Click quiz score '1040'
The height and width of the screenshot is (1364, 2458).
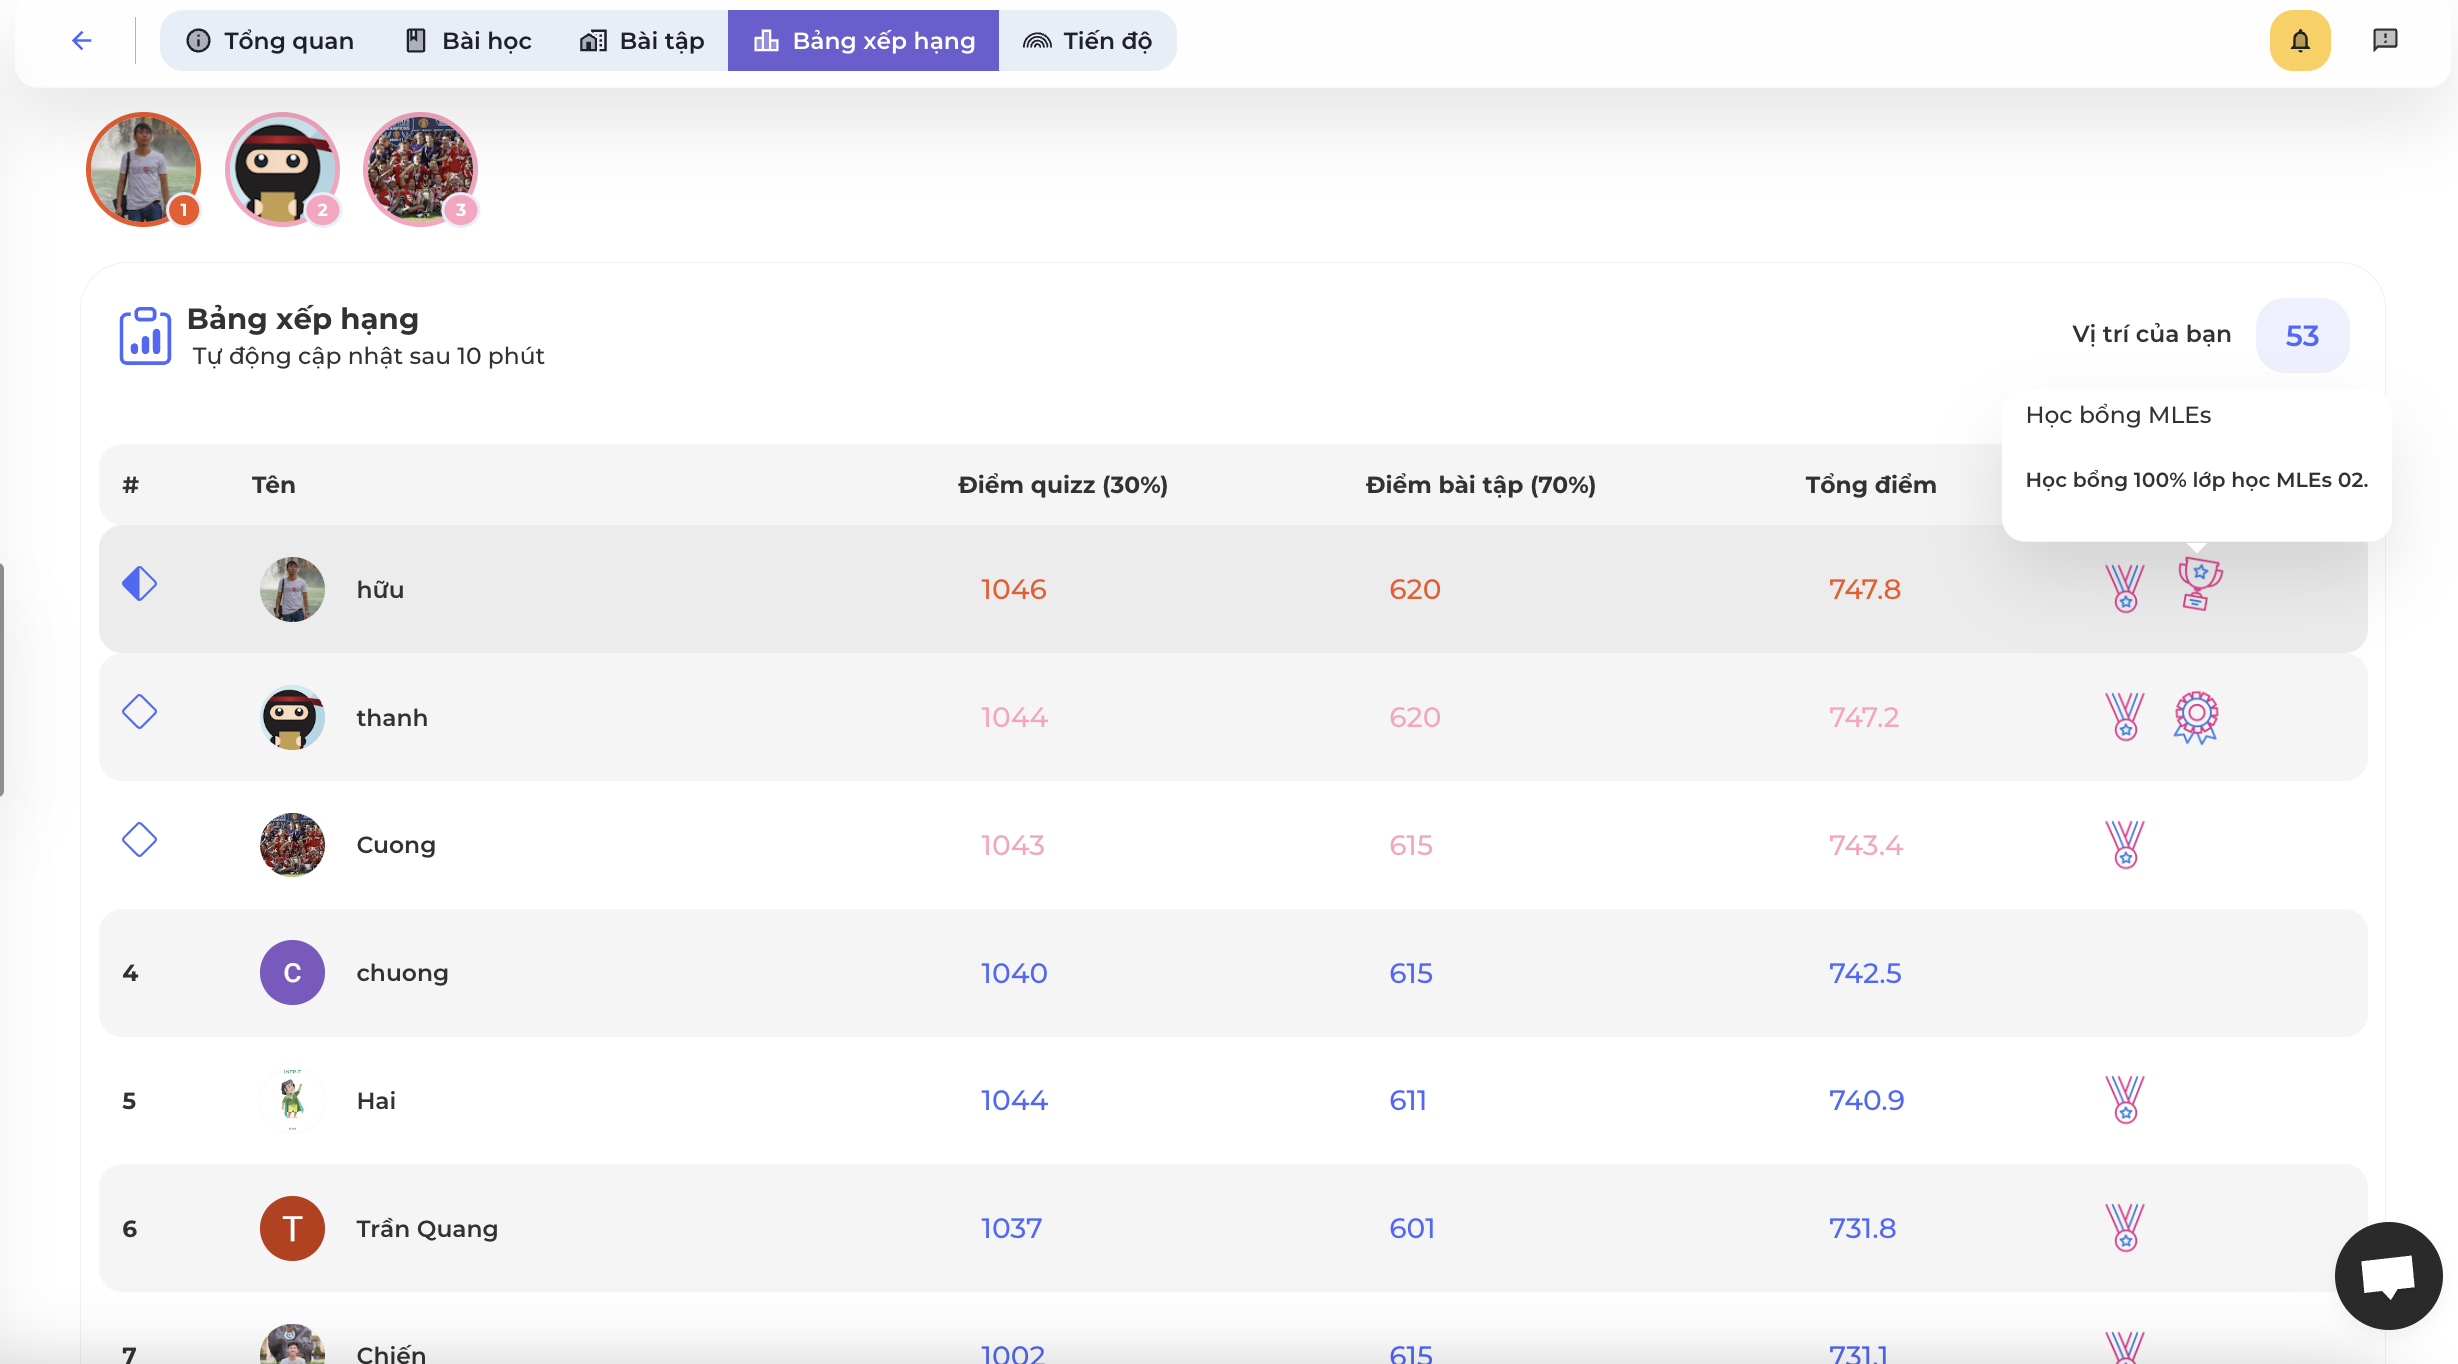(1014, 973)
